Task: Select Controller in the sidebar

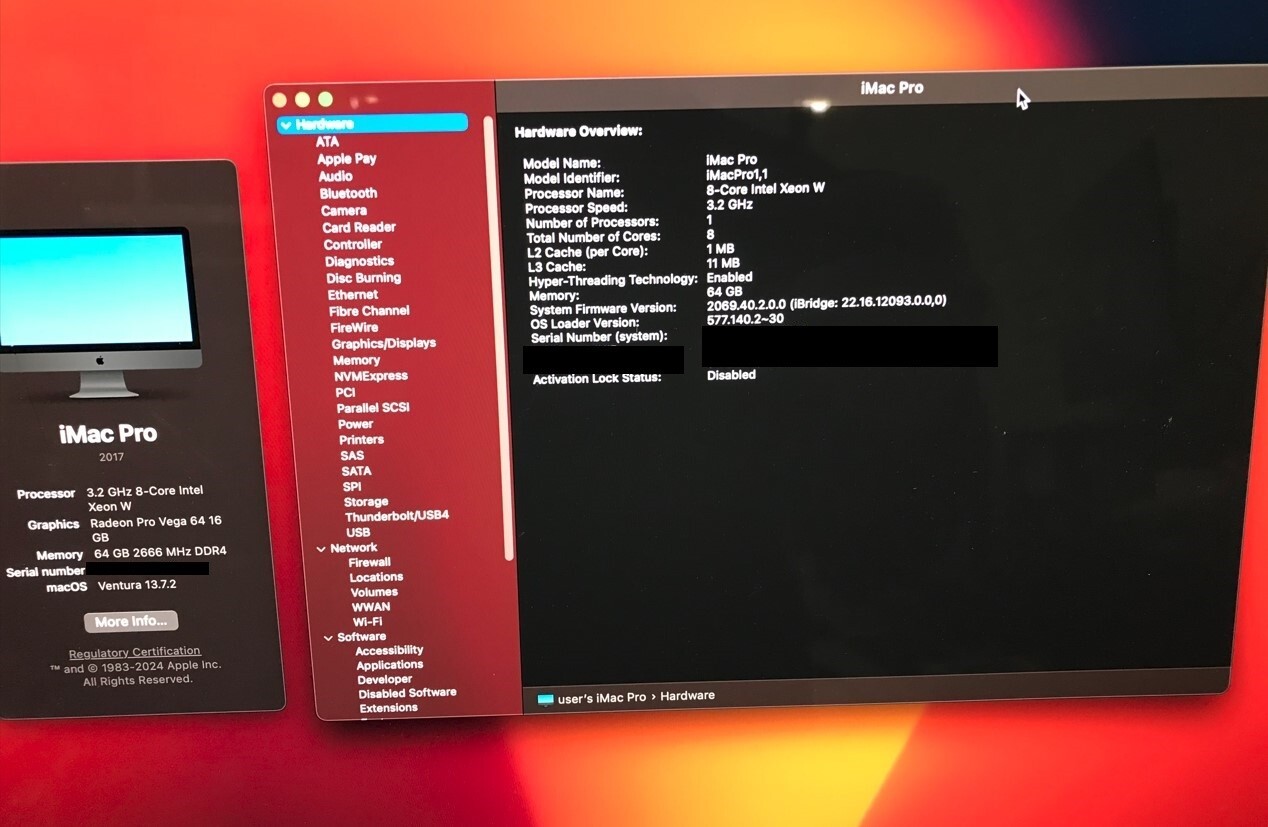Action: (x=353, y=244)
